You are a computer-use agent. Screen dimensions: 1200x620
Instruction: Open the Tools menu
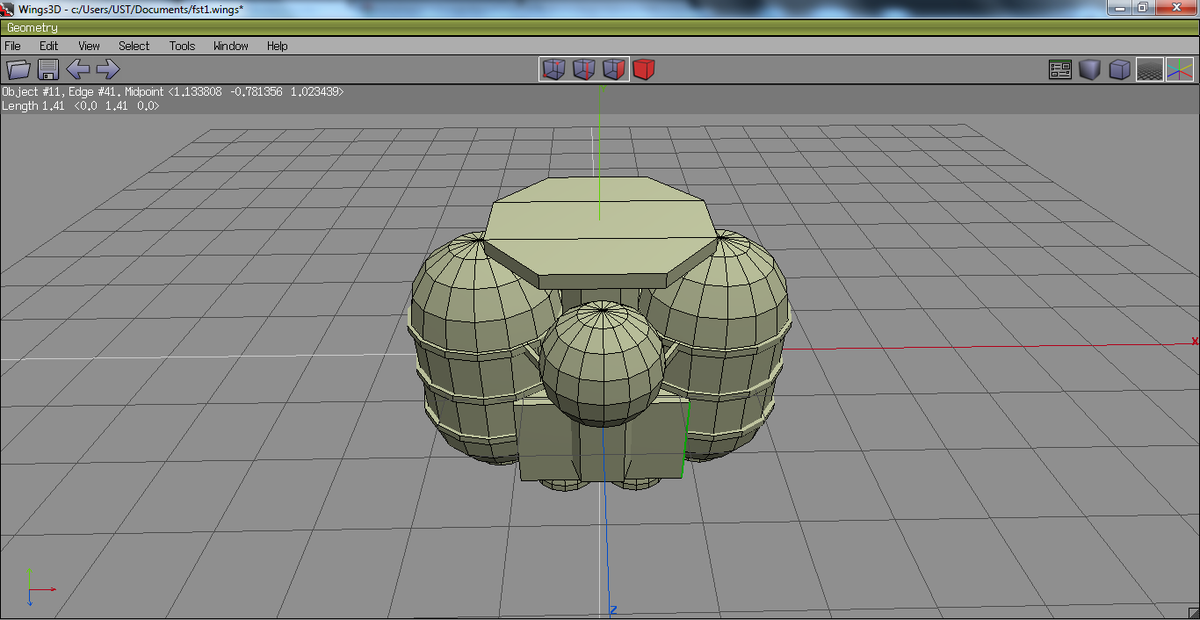click(182, 46)
